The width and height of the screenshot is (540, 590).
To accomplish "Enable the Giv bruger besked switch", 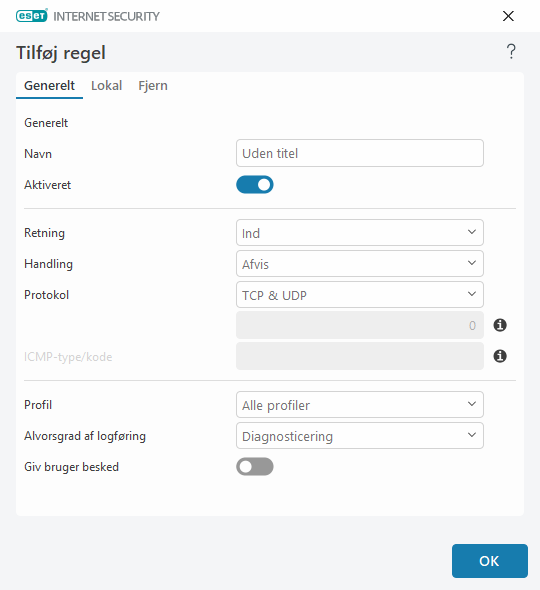I will [255, 467].
